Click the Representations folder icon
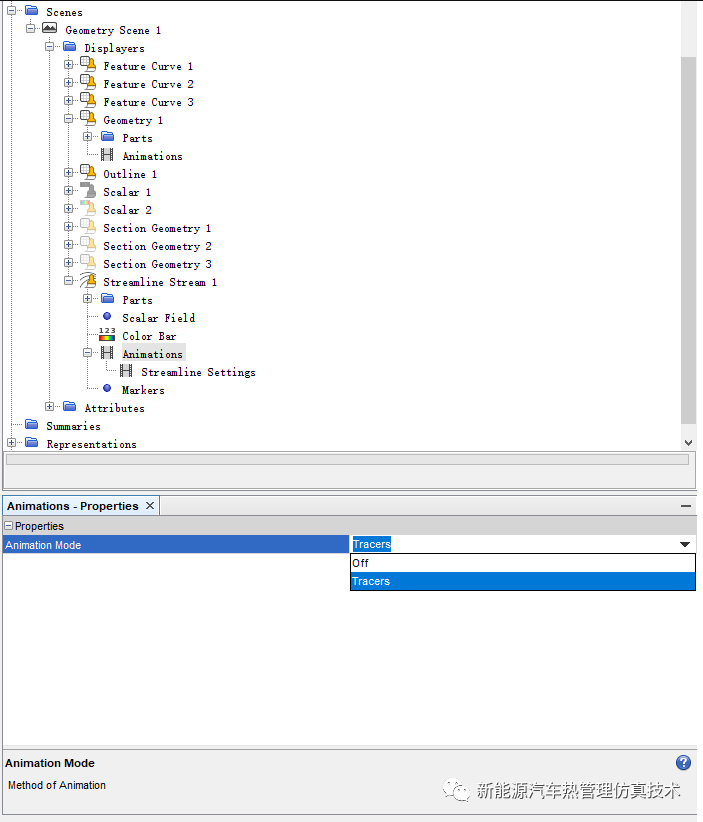The height and width of the screenshot is (822, 703). [31, 442]
